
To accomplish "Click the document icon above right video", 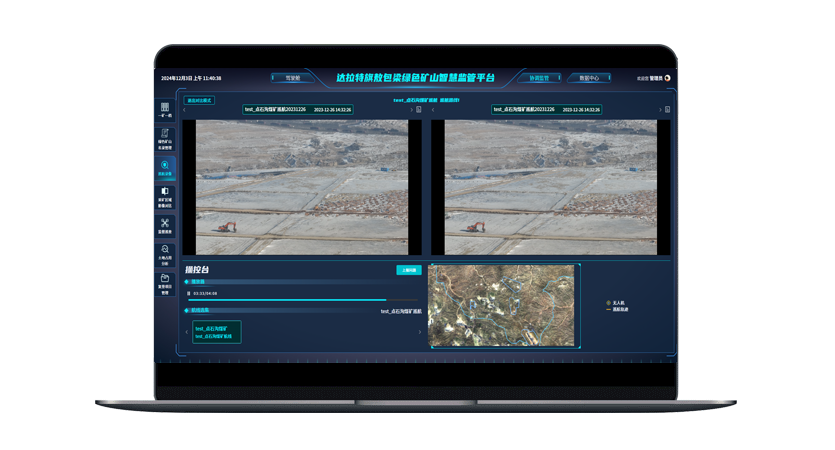I will tap(667, 110).
